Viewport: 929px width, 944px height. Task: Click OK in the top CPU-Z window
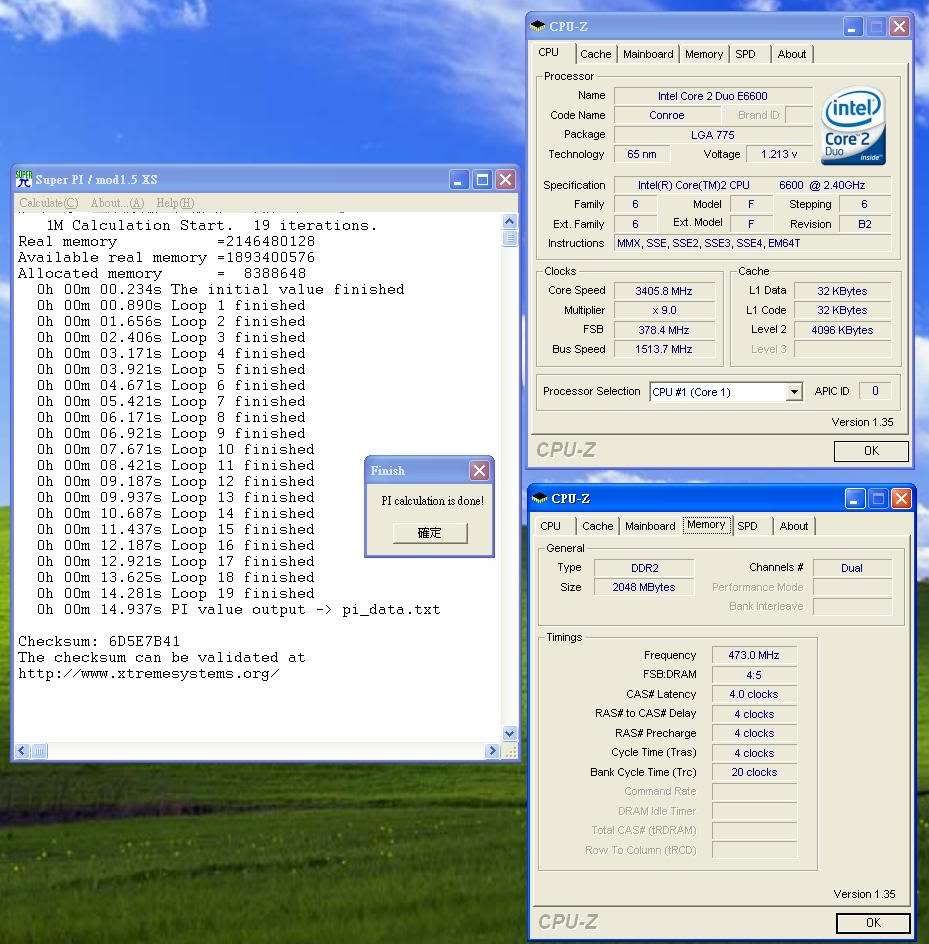click(871, 451)
